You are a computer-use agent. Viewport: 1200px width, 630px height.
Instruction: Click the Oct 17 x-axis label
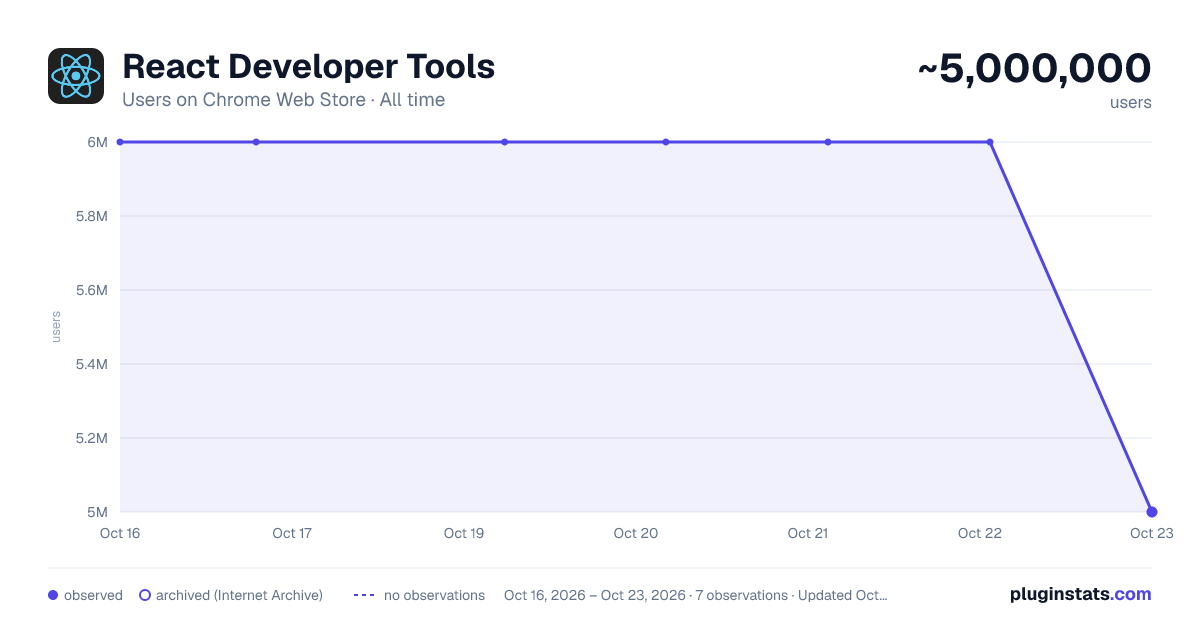(x=292, y=533)
